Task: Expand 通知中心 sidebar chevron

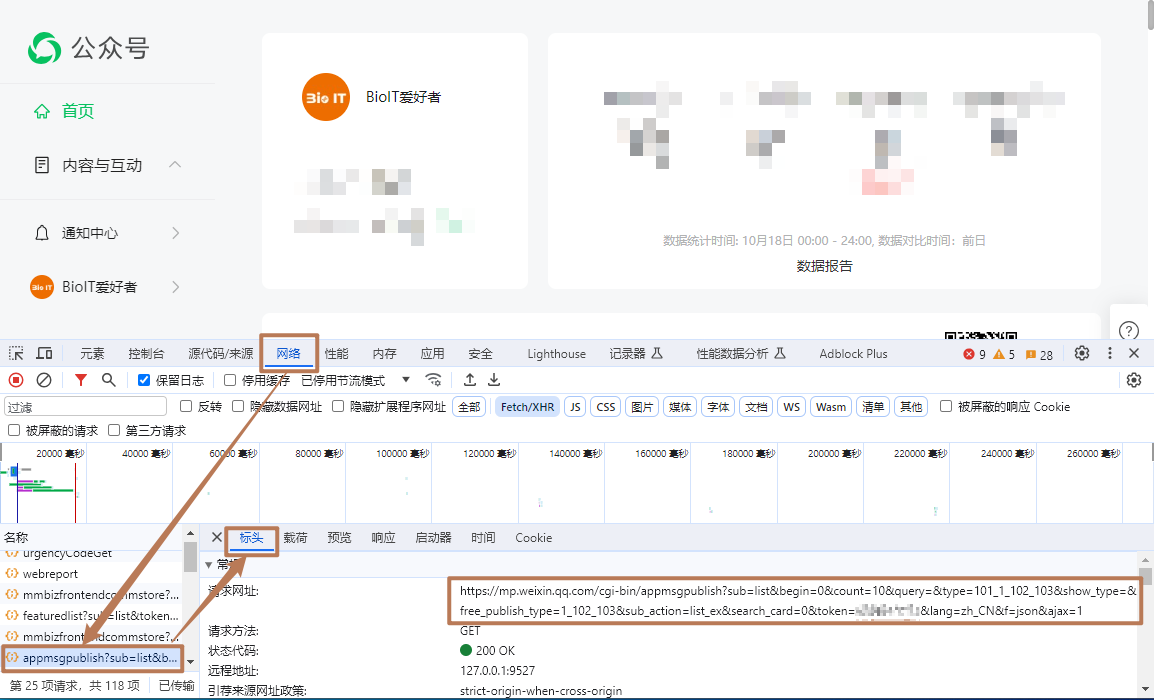Action: coord(175,233)
